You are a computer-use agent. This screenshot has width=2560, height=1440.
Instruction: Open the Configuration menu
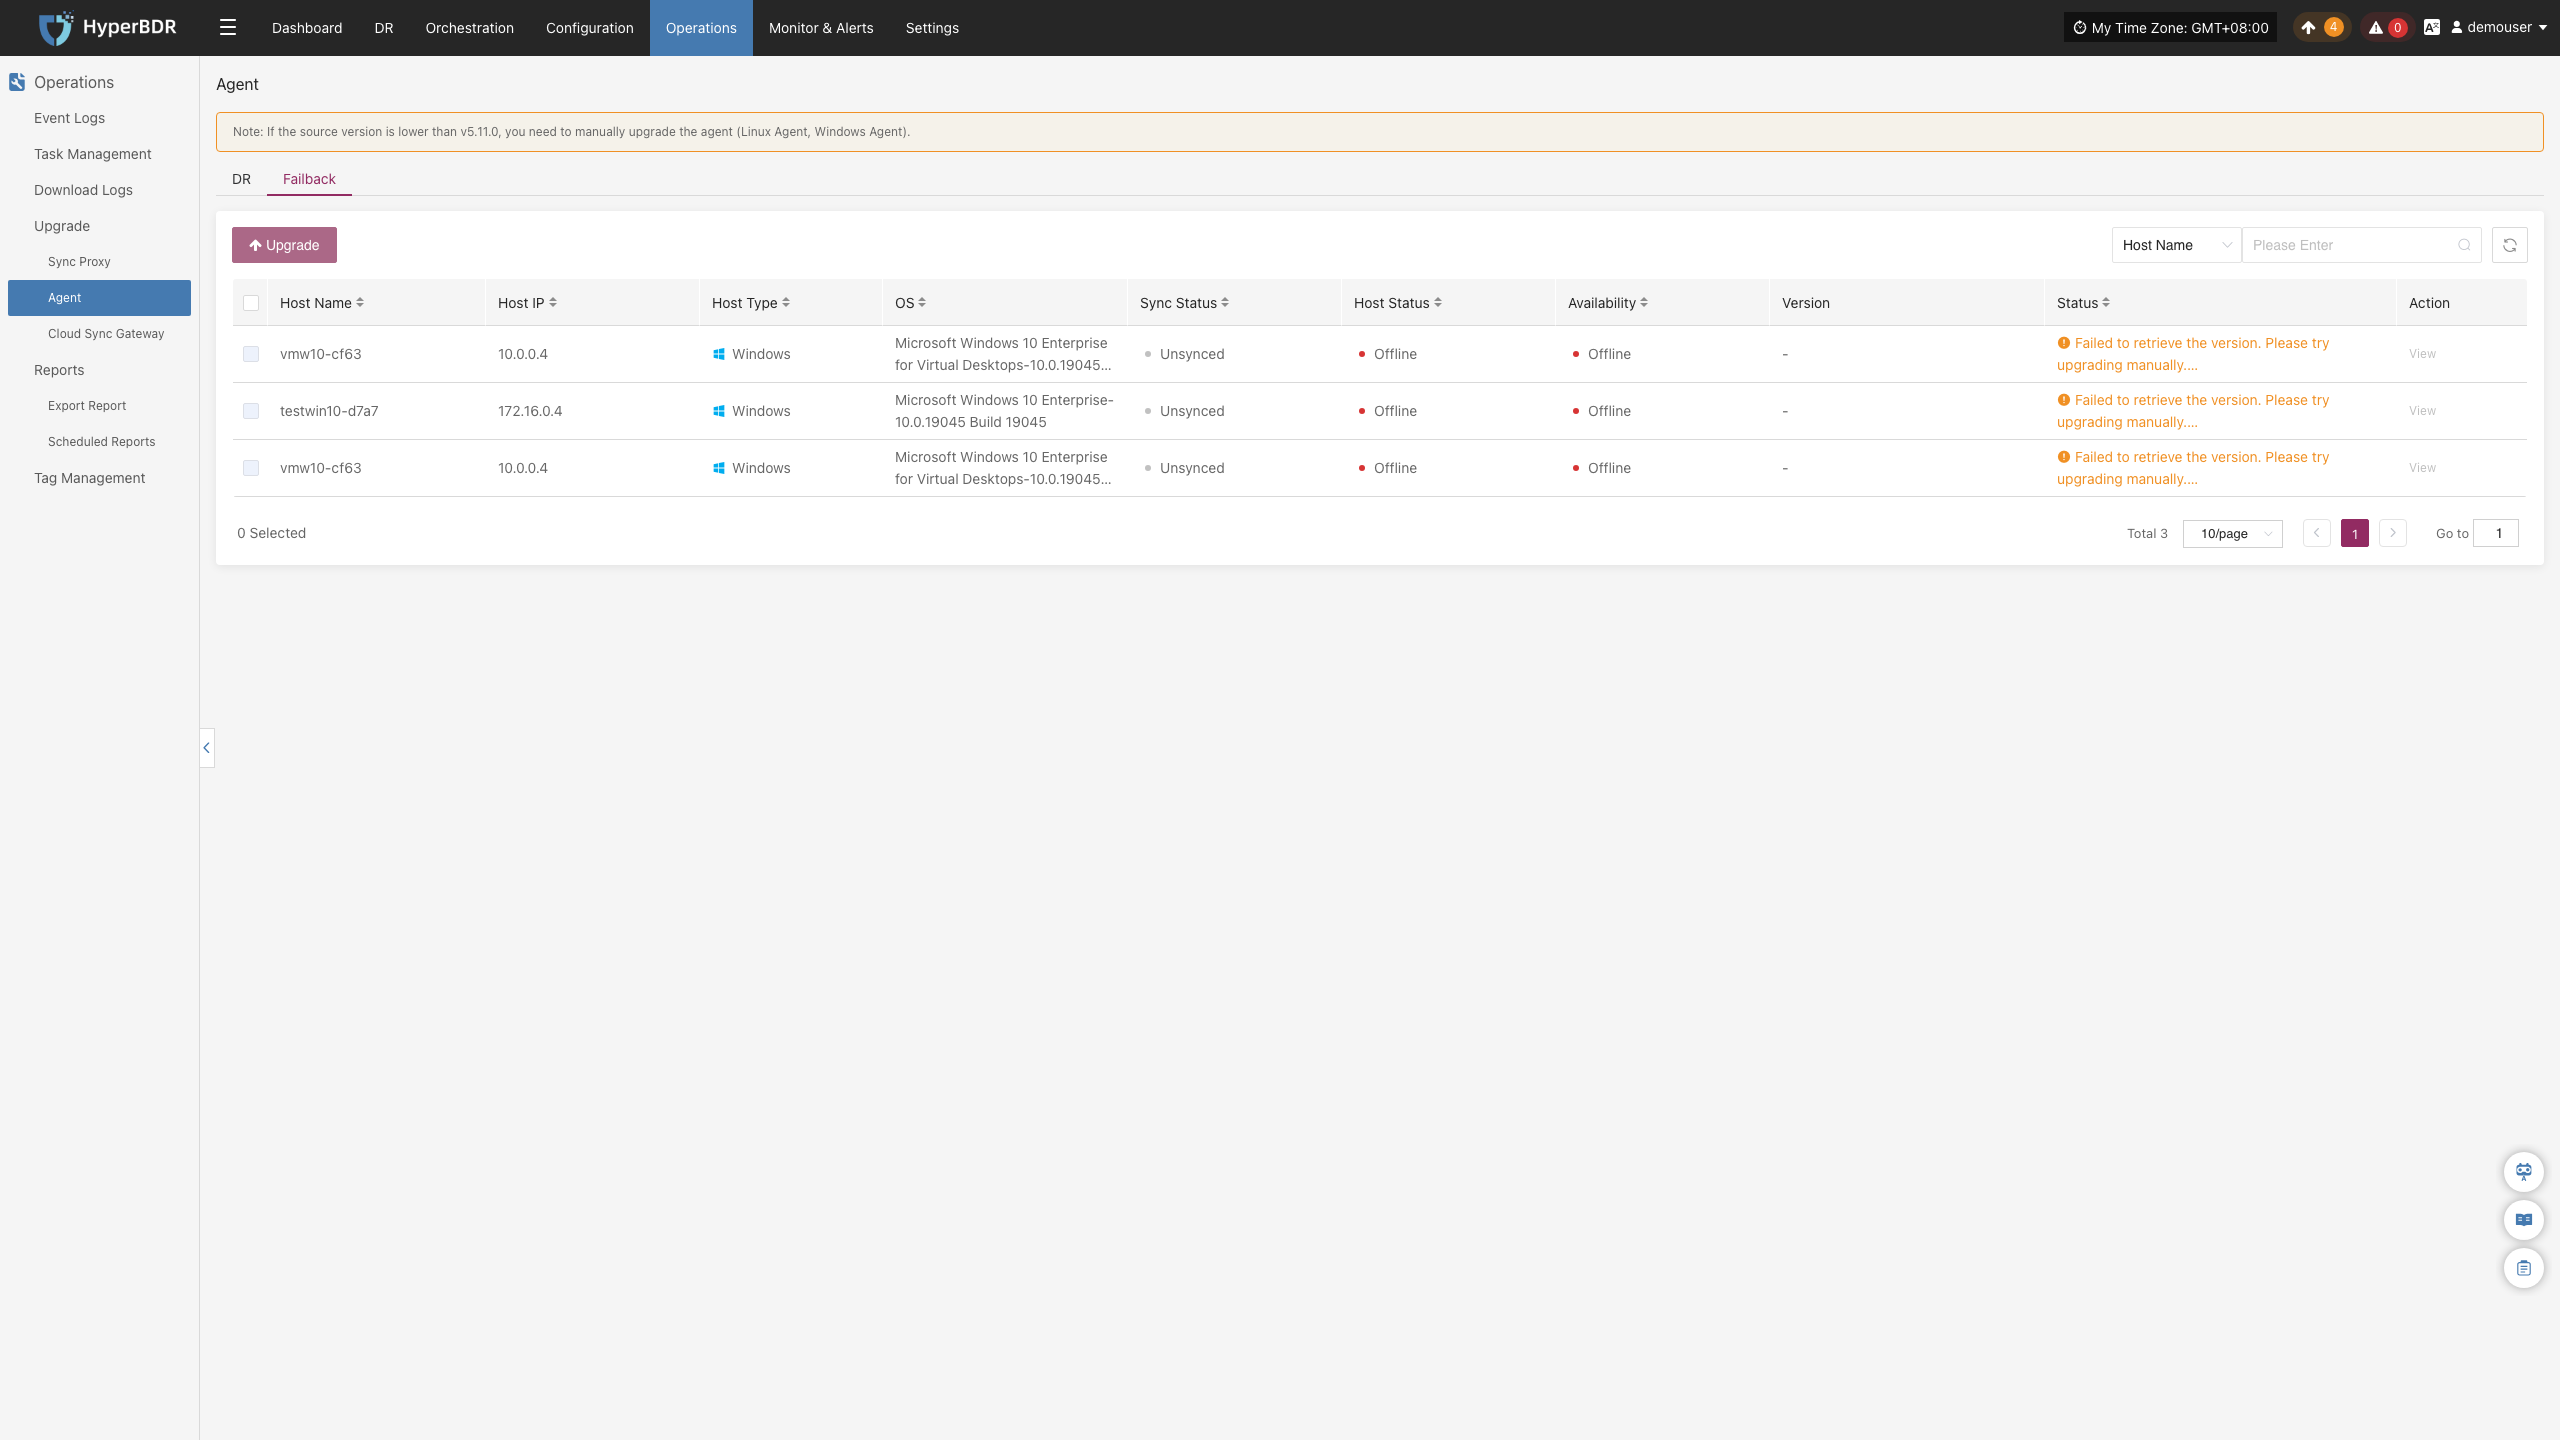coord(590,28)
